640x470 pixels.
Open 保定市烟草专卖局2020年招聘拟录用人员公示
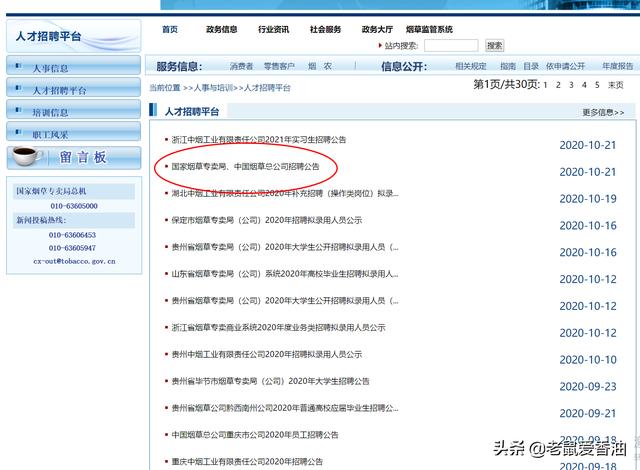pos(267,220)
